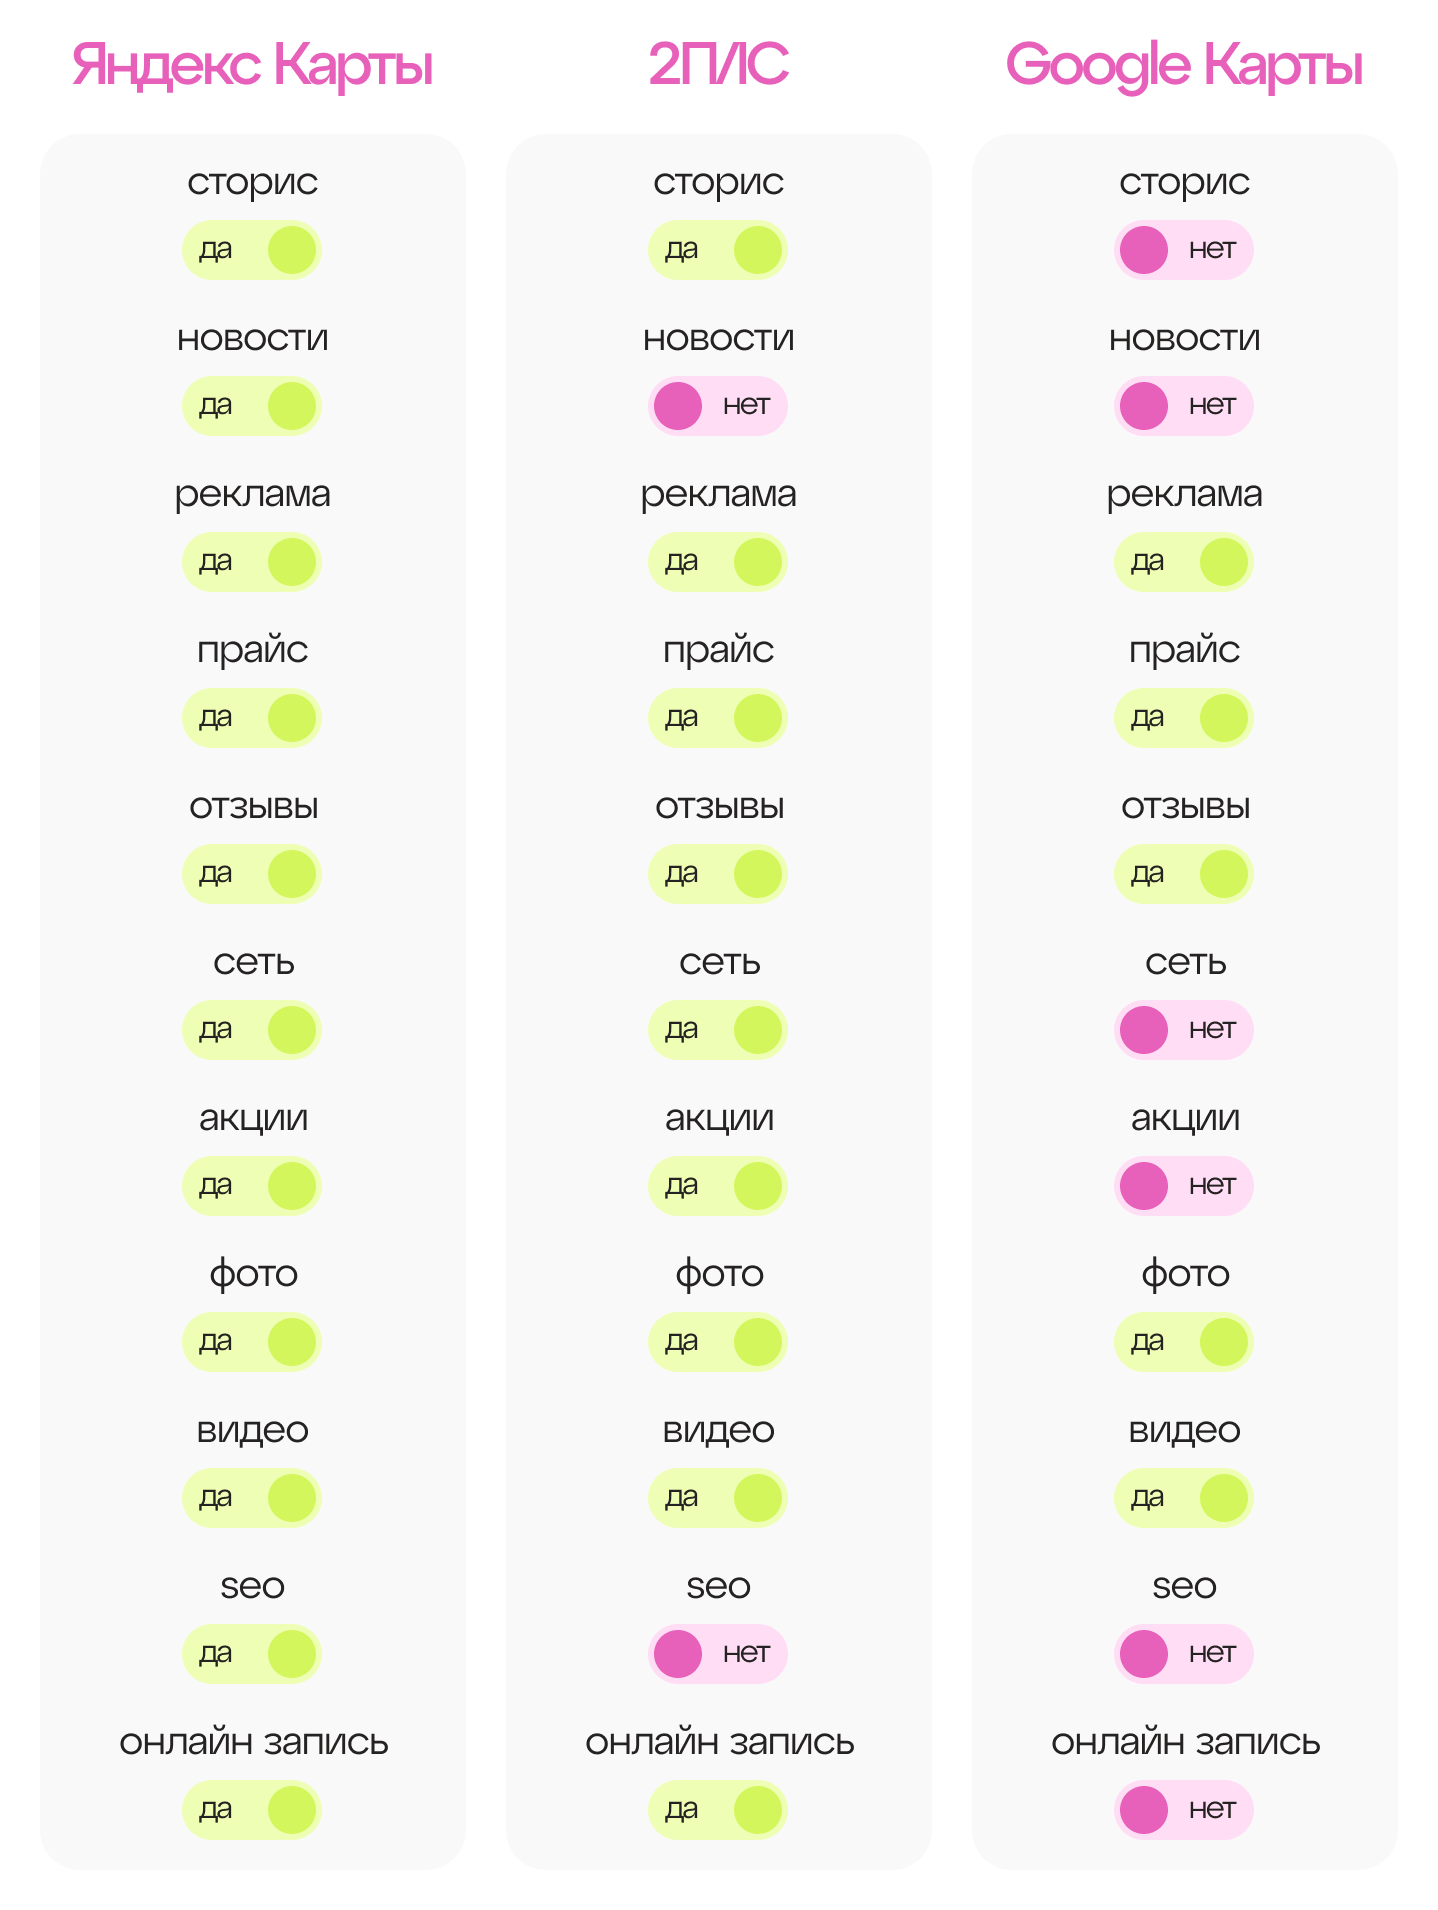Toggle фото switch under Яндекс Карты

coord(251,1342)
